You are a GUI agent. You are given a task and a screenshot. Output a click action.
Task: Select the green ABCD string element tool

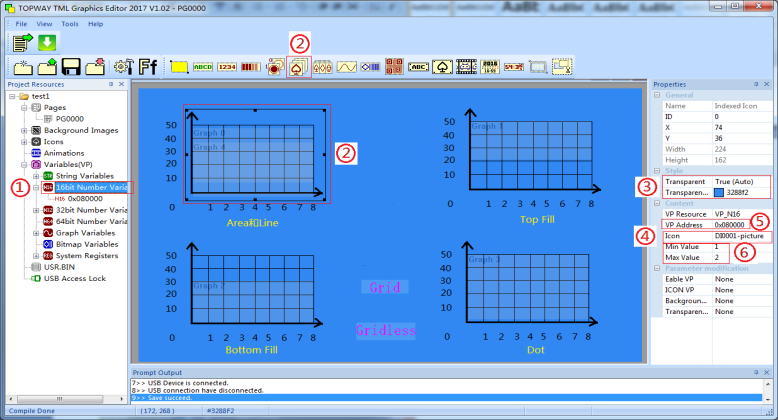click(x=203, y=67)
